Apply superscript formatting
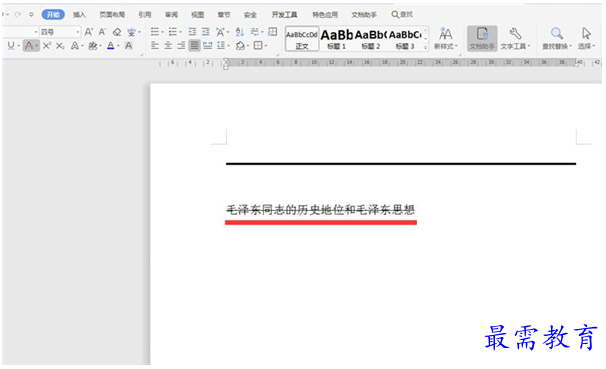The image size is (606, 369). (47, 46)
